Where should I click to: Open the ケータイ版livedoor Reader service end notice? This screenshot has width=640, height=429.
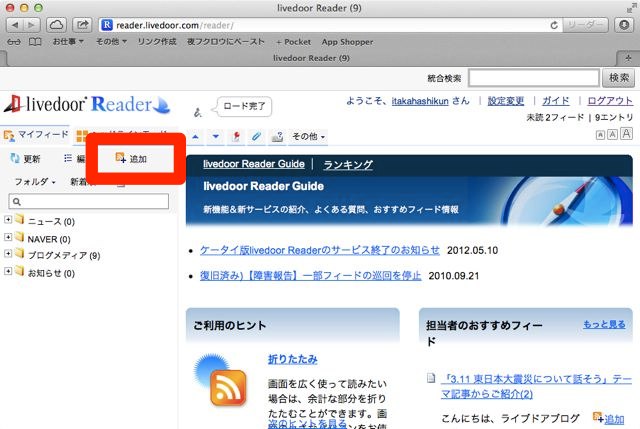[x=320, y=250]
